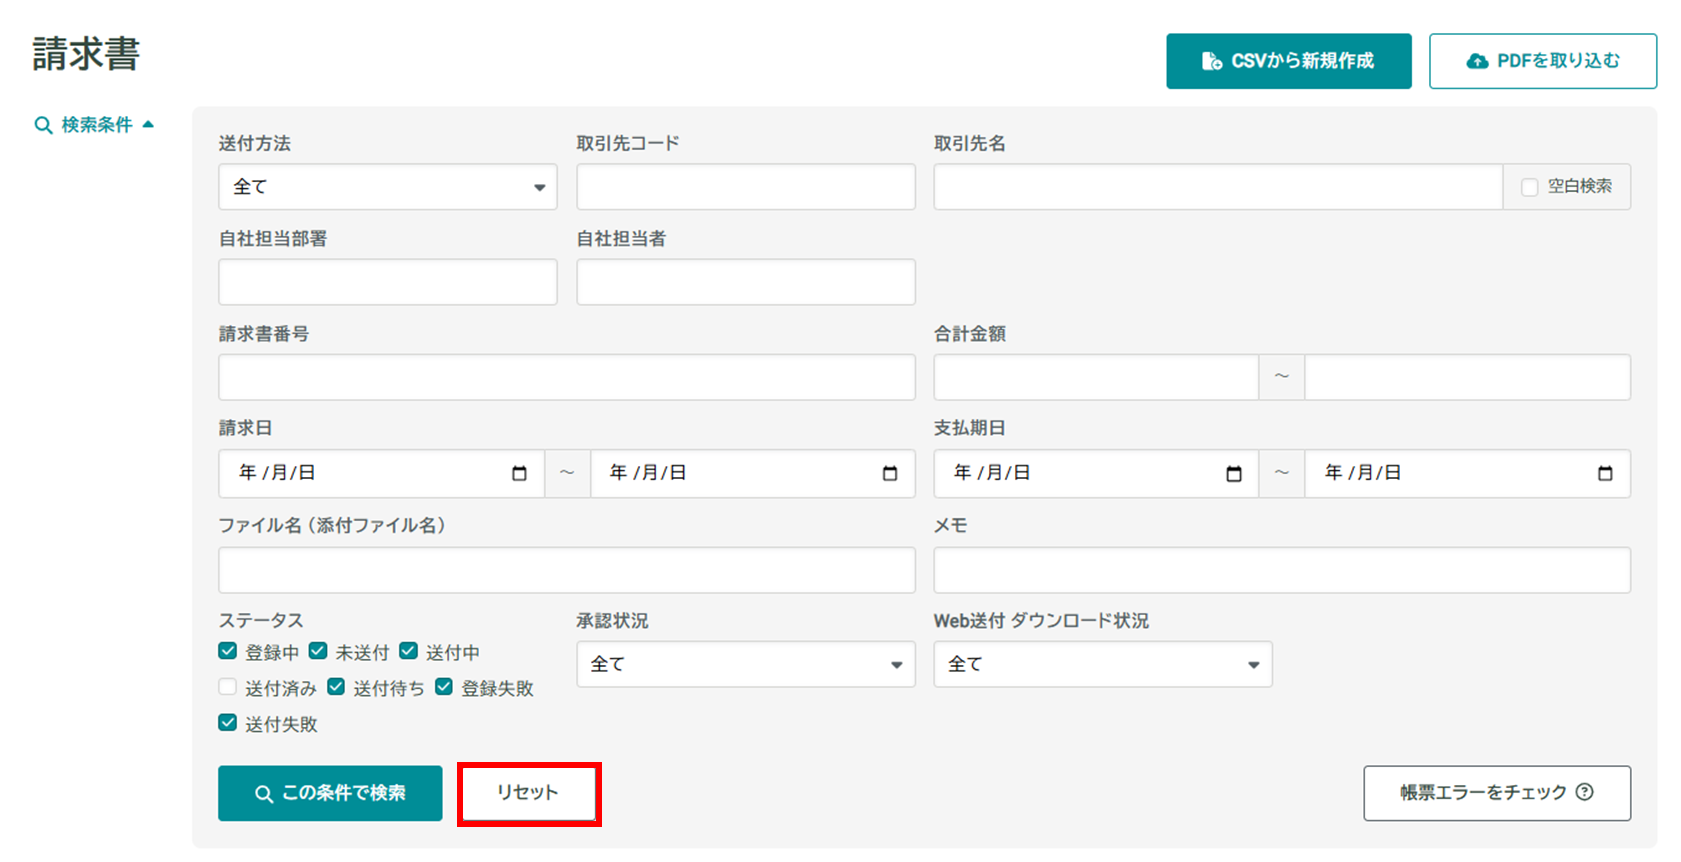Open the Web送付 ダウンロード状況 dropdown
The image size is (1681, 862).
pyautogui.click(x=1102, y=664)
